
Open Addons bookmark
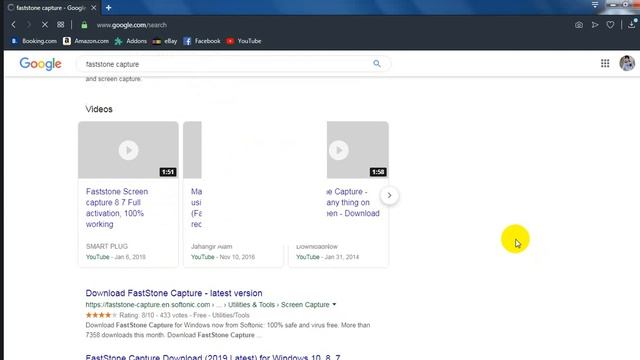tap(131, 41)
